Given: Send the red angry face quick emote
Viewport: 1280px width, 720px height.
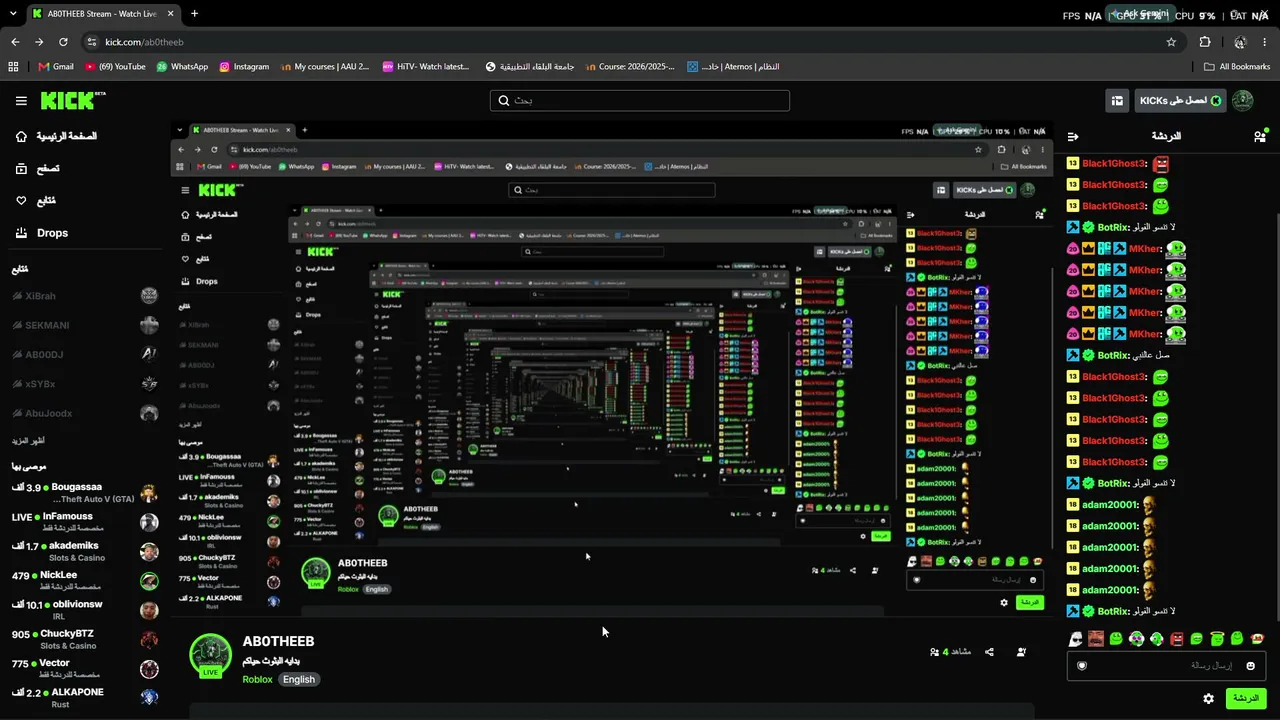Looking at the screenshot, I should tap(1177, 639).
